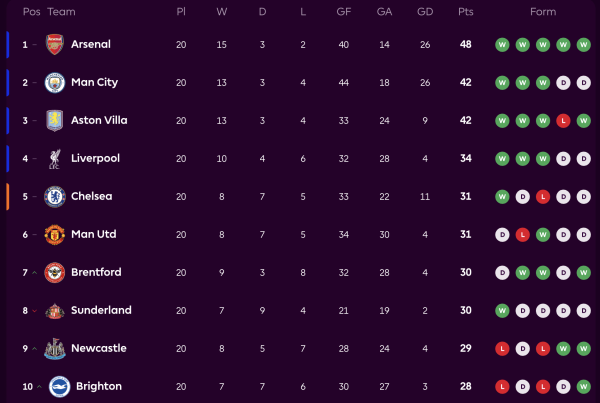Select the GD column header
This screenshot has height=403, width=600.
click(x=425, y=12)
